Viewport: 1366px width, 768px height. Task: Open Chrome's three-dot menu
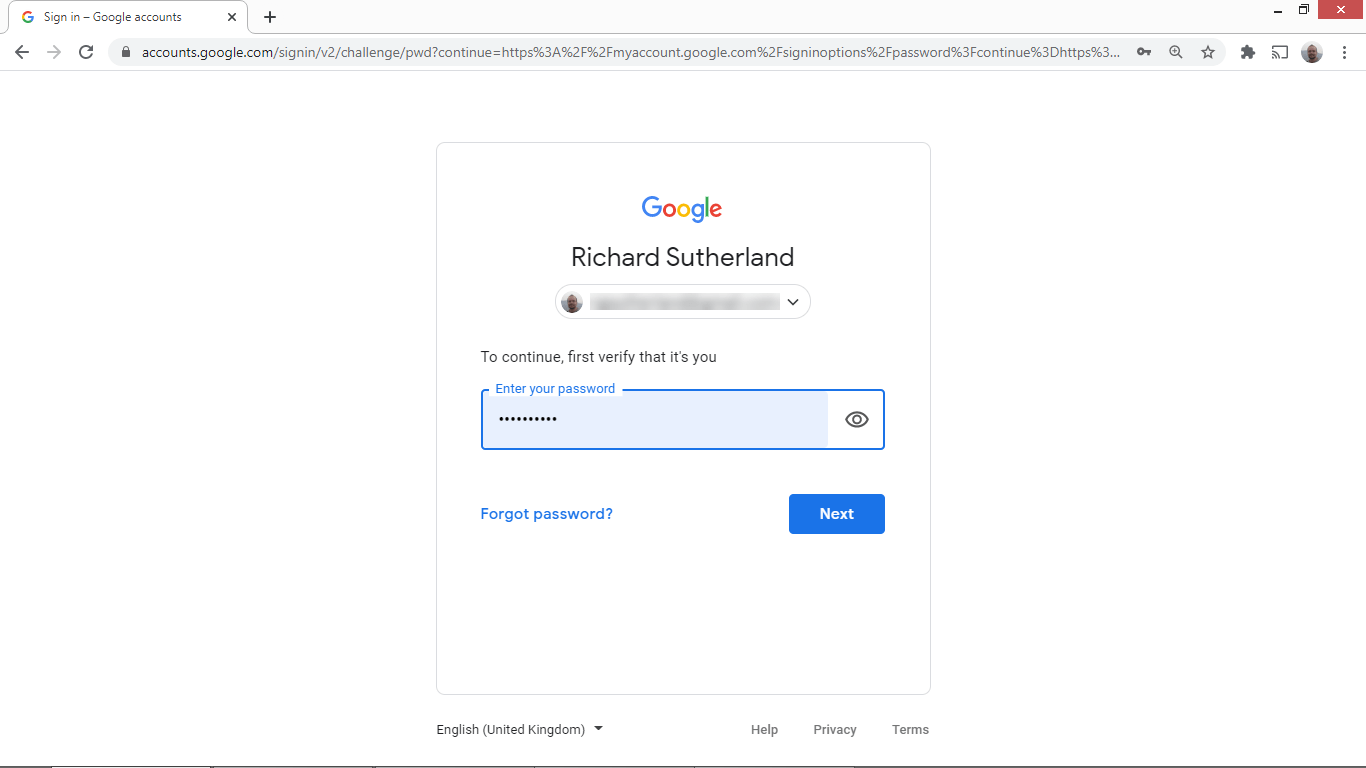1345,52
